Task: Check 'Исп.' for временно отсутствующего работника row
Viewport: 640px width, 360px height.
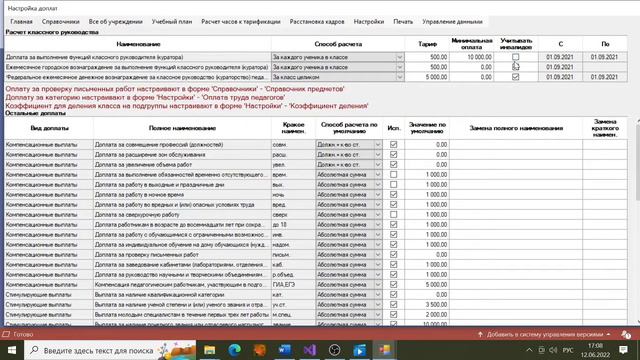Action: pos(393,175)
